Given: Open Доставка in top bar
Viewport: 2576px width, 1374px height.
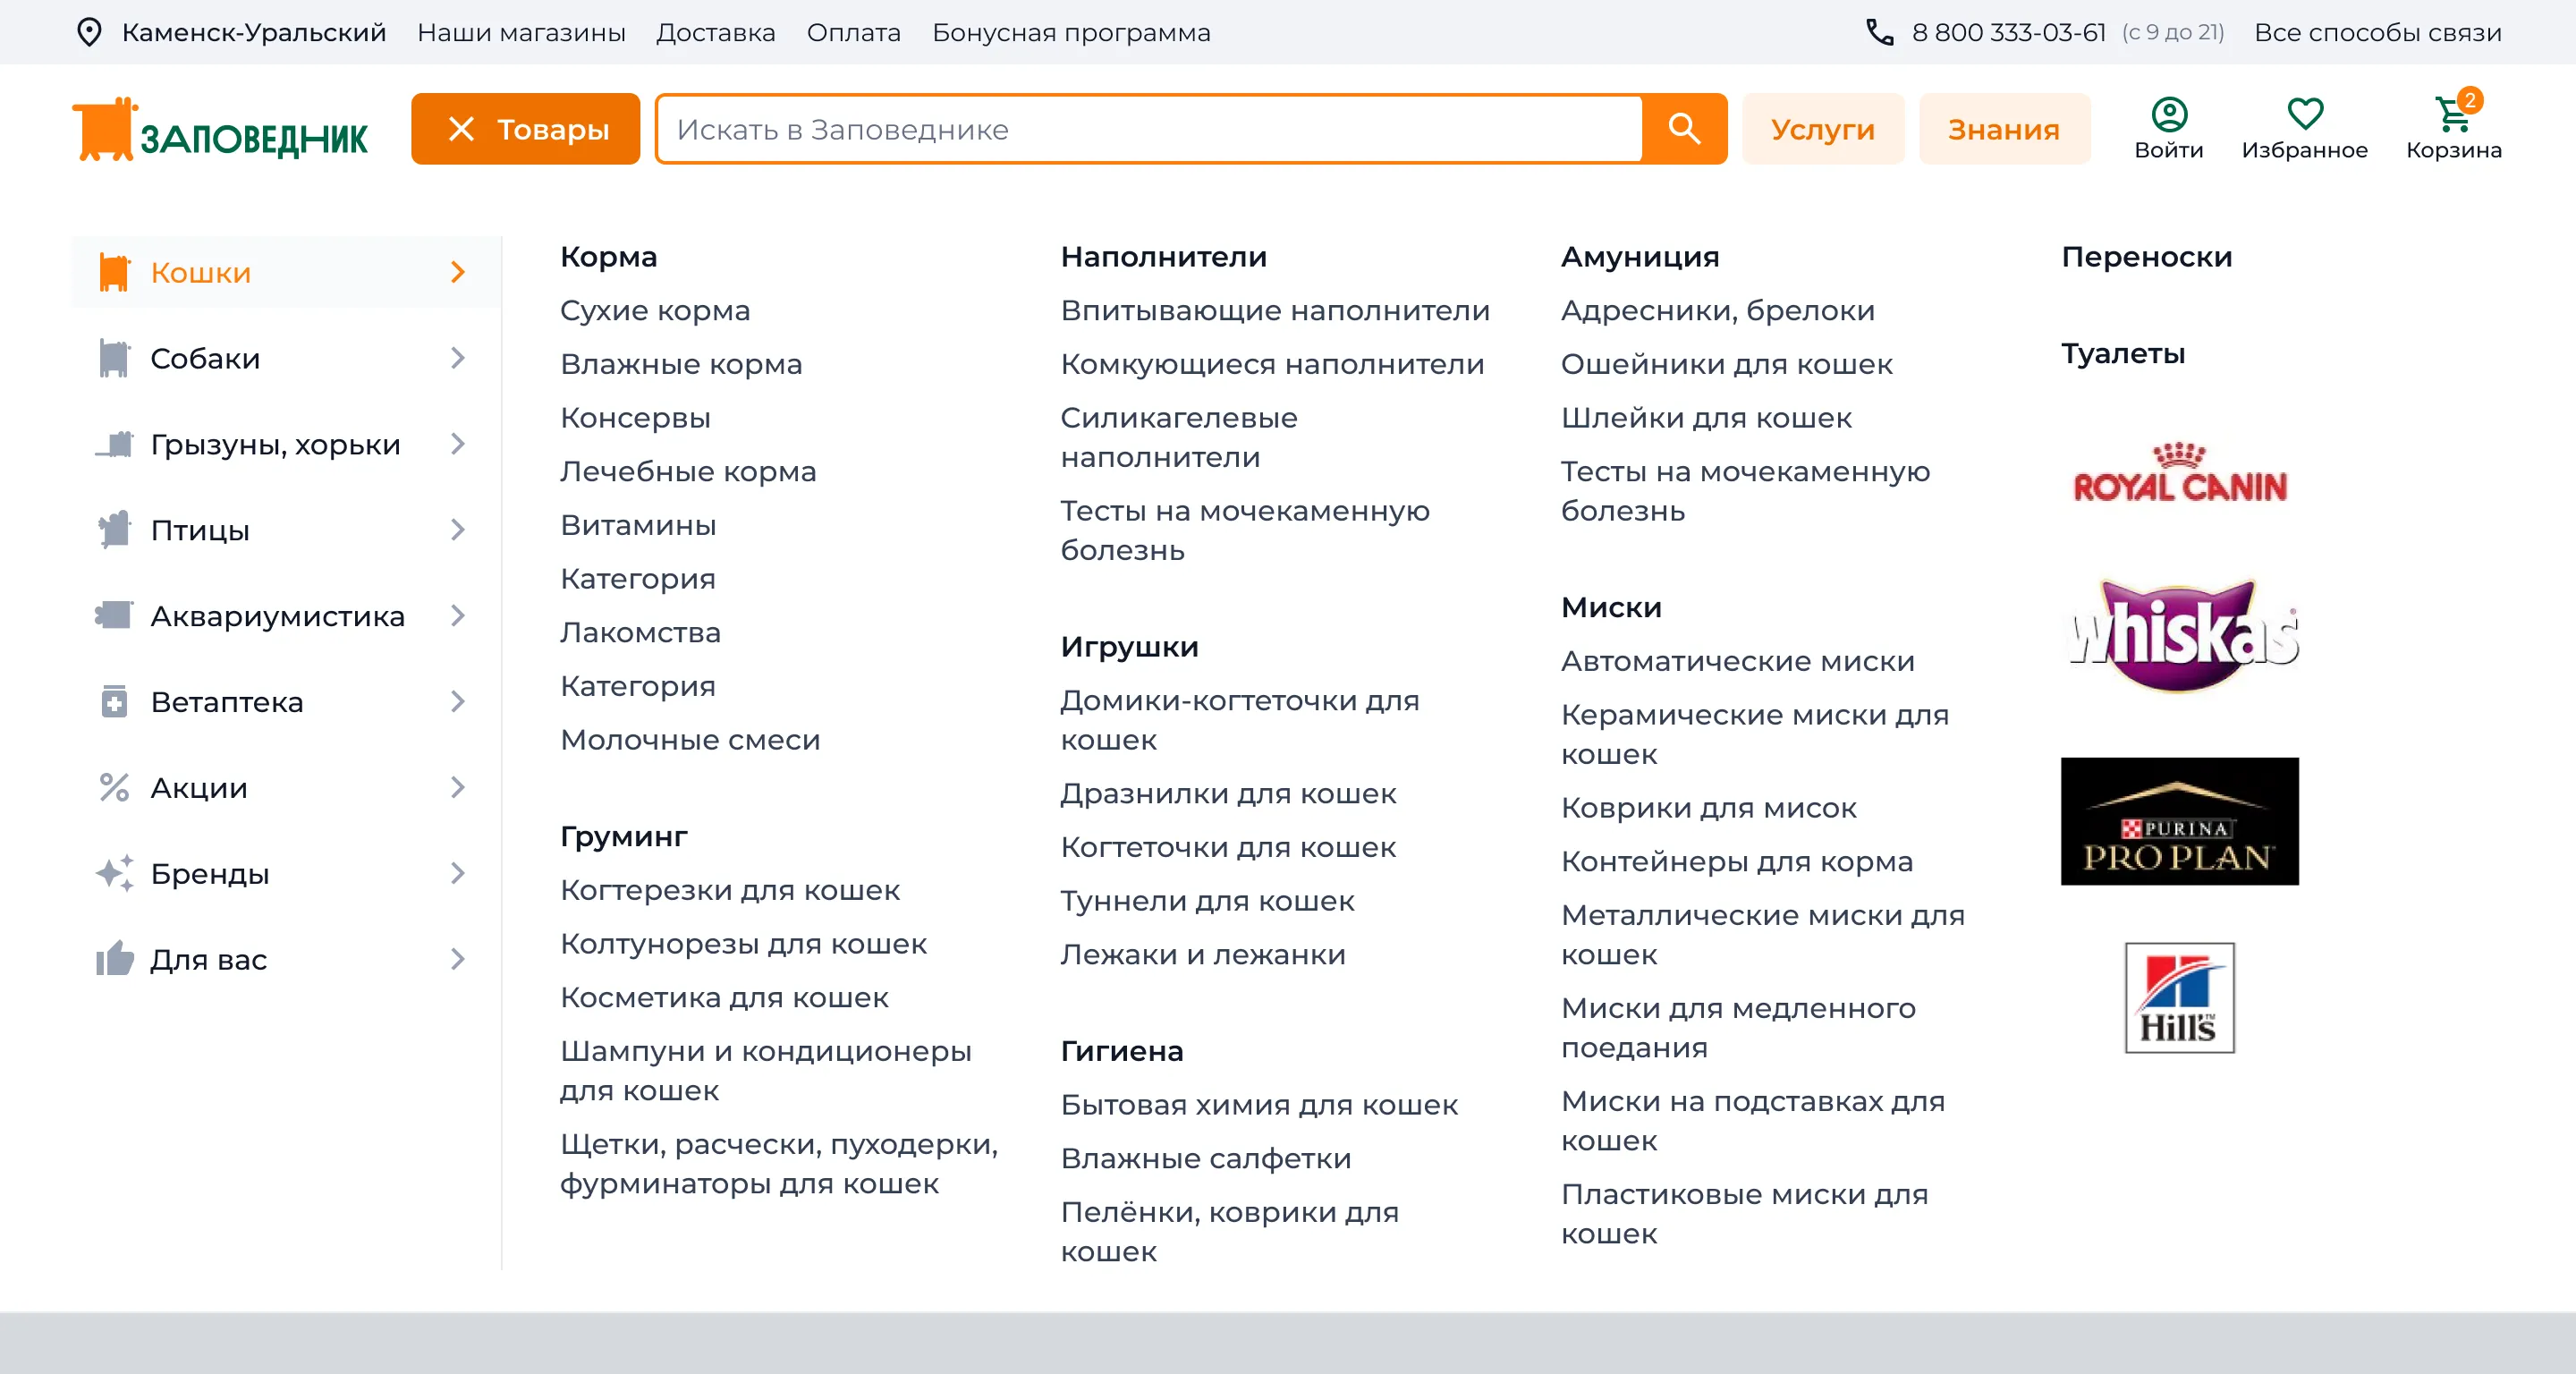Looking at the screenshot, I should click(715, 33).
